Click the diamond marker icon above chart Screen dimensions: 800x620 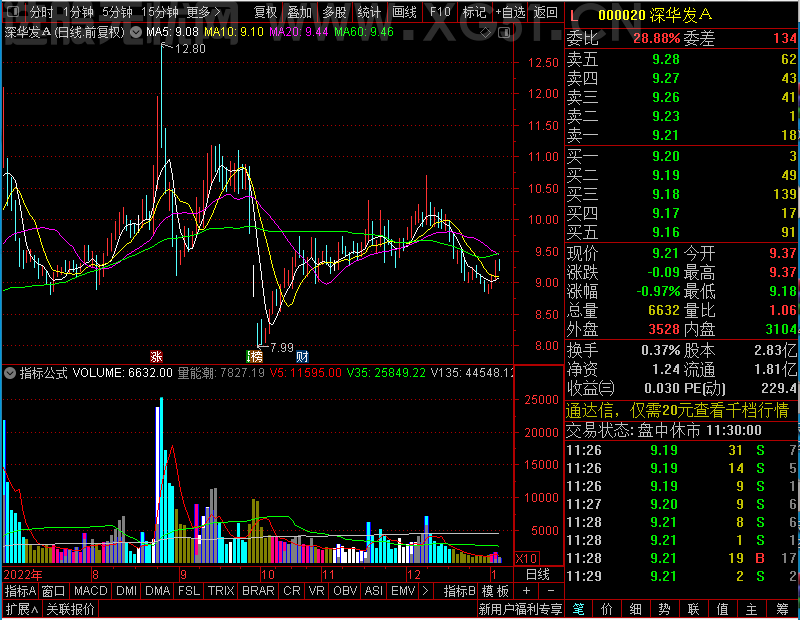coord(486,33)
